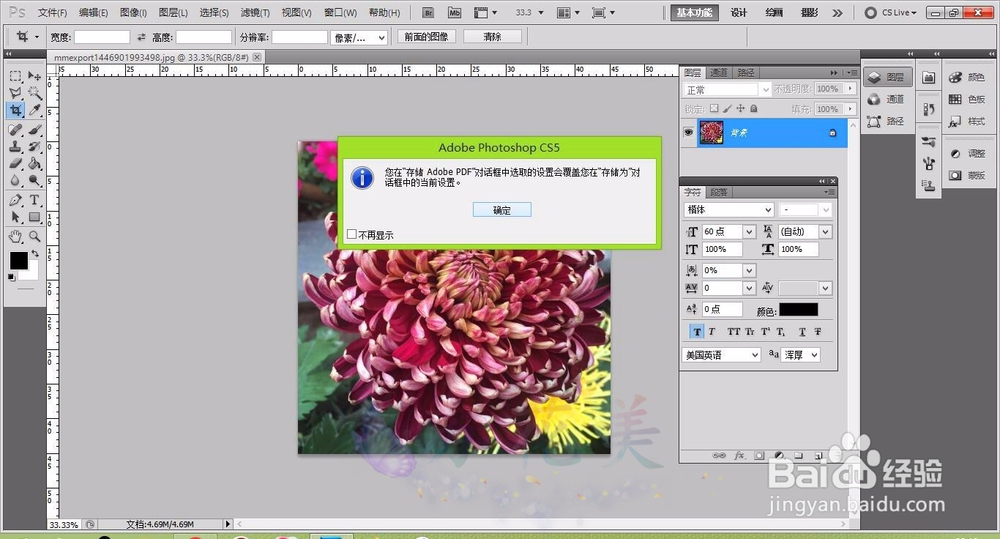Select the Hand tool

(16, 237)
